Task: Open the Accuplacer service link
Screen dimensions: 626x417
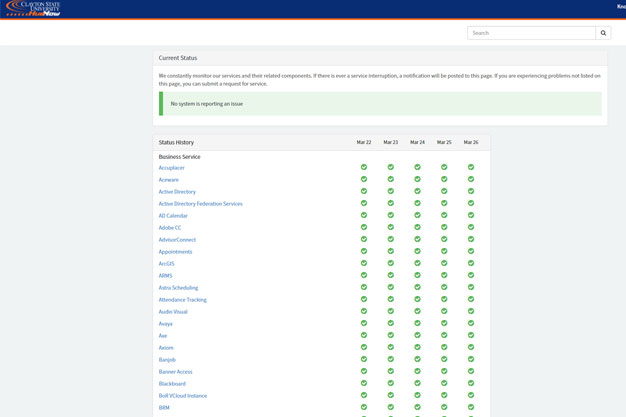Action: click(172, 168)
